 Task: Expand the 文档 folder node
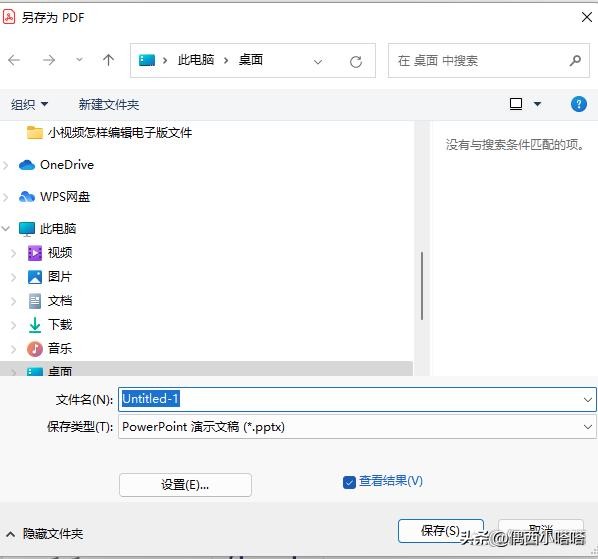coord(13,301)
